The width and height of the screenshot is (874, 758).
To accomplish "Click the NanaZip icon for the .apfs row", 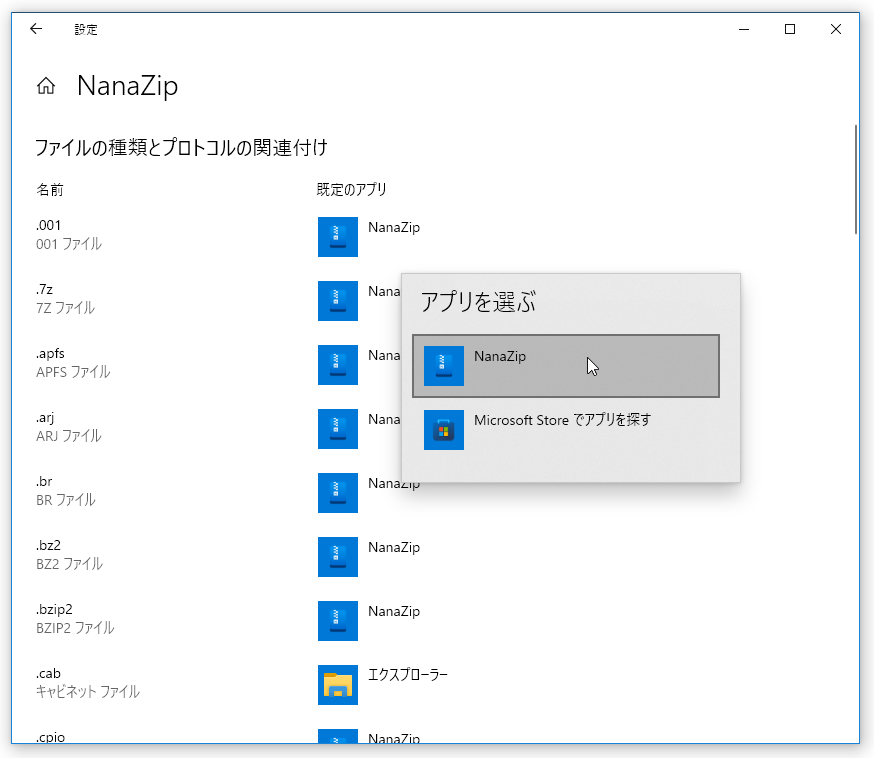I will (x=338, y=365).
